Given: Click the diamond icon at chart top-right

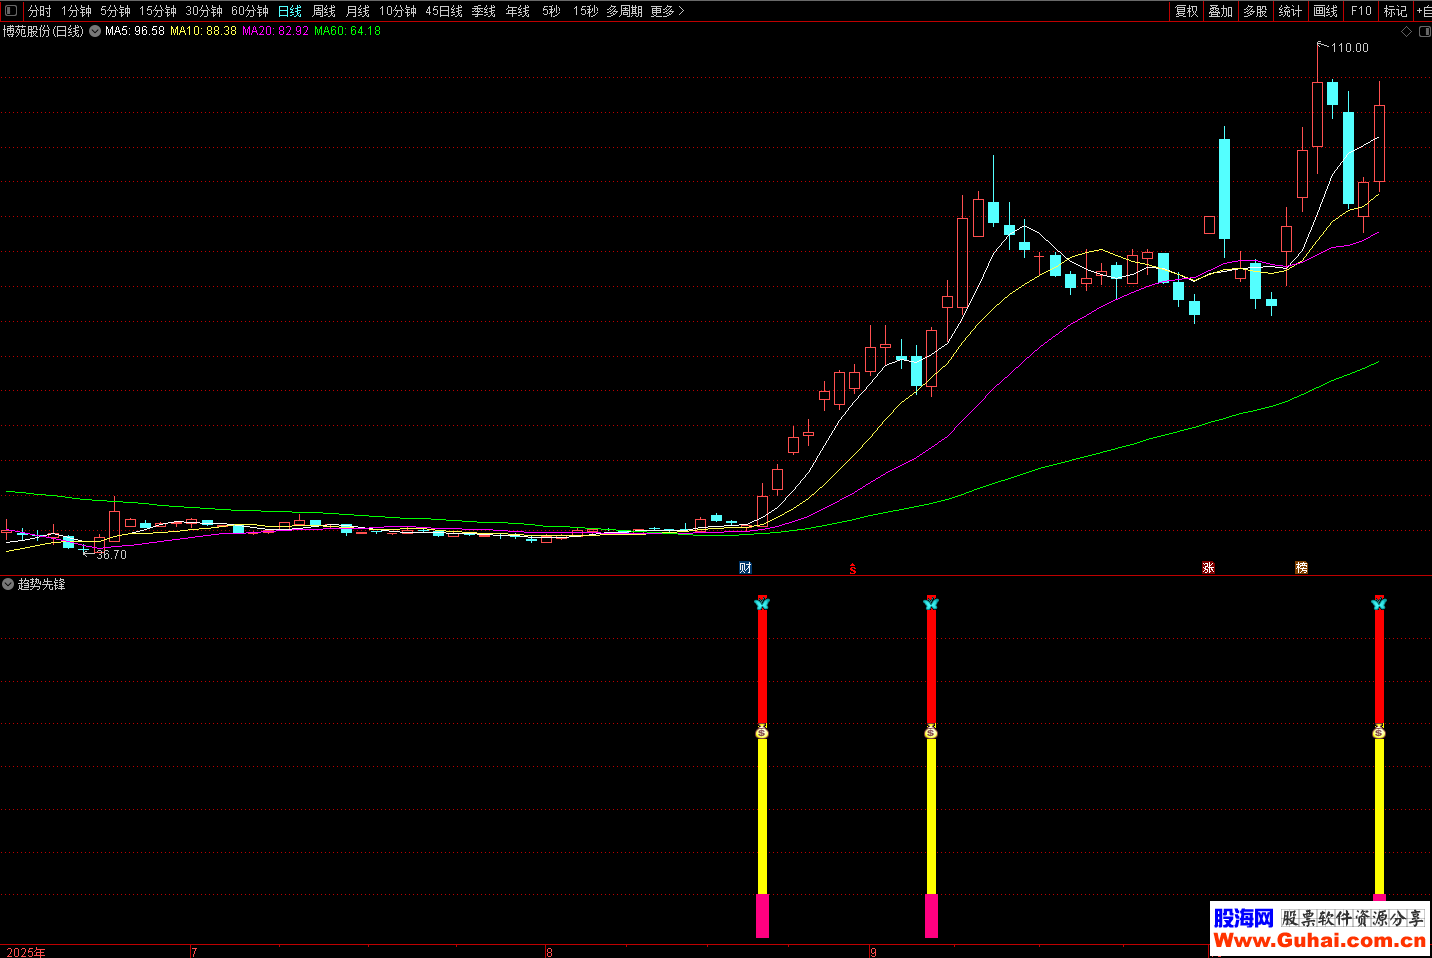Looking at the screenshot, I should [x=1406, y=32].
